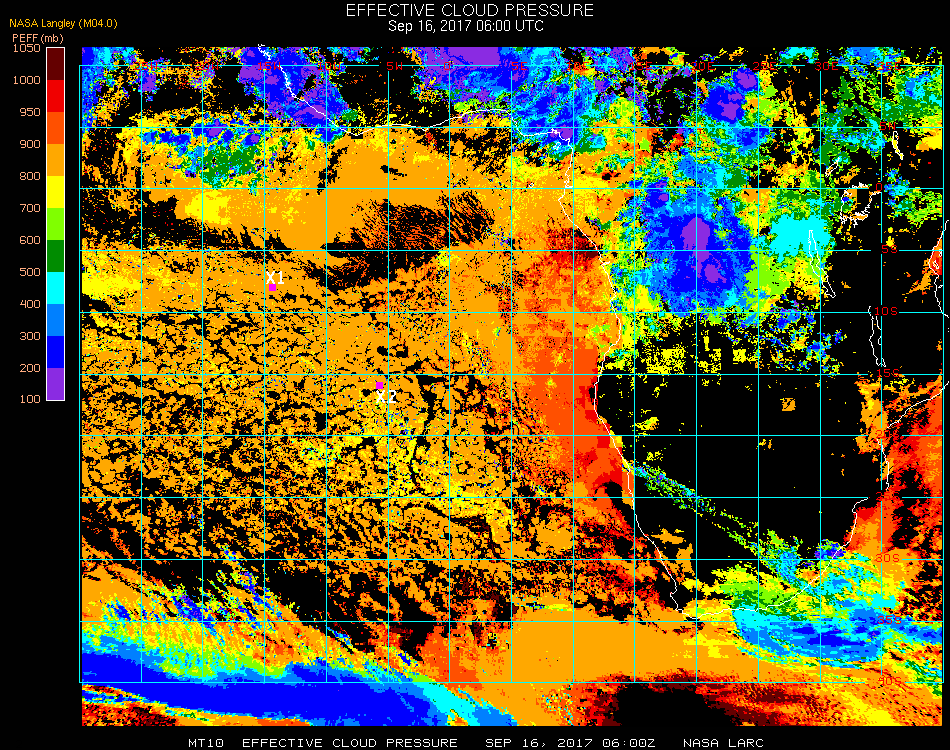
Task: Click the '900' legend value
Action: [30, 144]
